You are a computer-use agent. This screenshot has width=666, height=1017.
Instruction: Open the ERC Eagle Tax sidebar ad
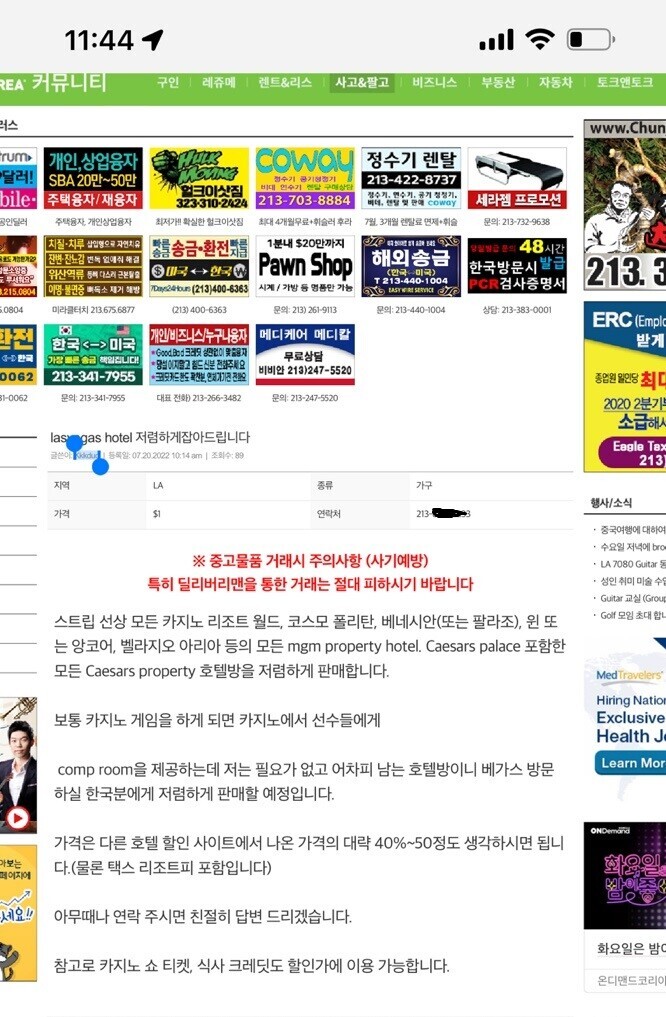(624, 386)
